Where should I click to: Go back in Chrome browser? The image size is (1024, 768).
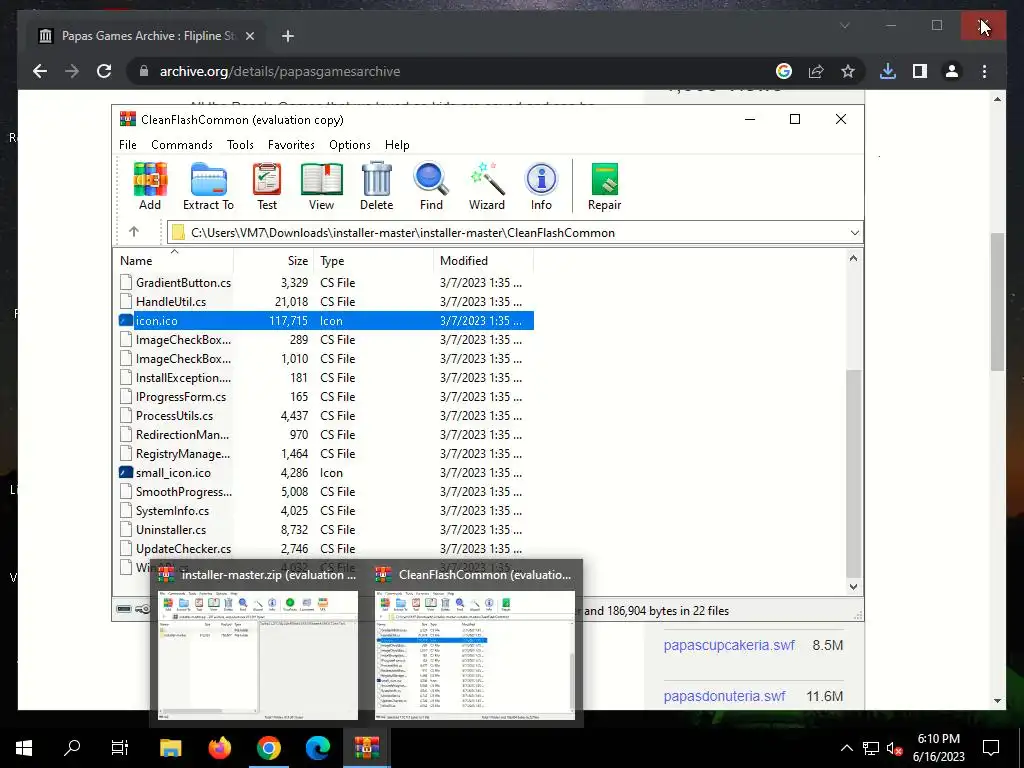pyautogui.click(x=40, y=71)
